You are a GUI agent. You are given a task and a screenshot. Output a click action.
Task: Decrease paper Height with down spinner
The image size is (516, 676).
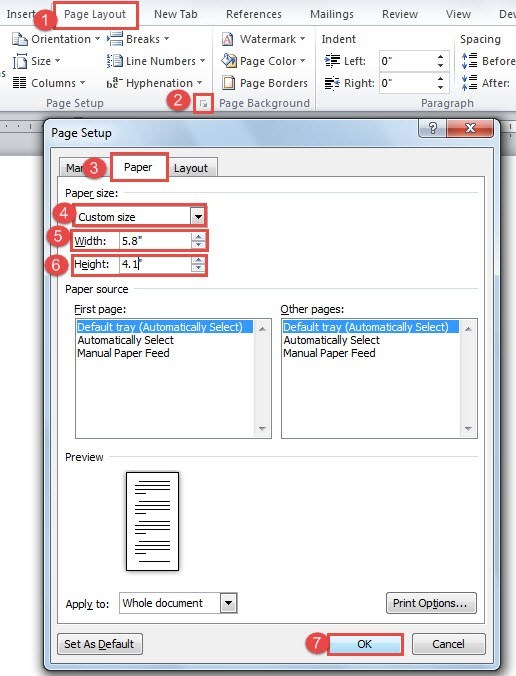point(198,268)
